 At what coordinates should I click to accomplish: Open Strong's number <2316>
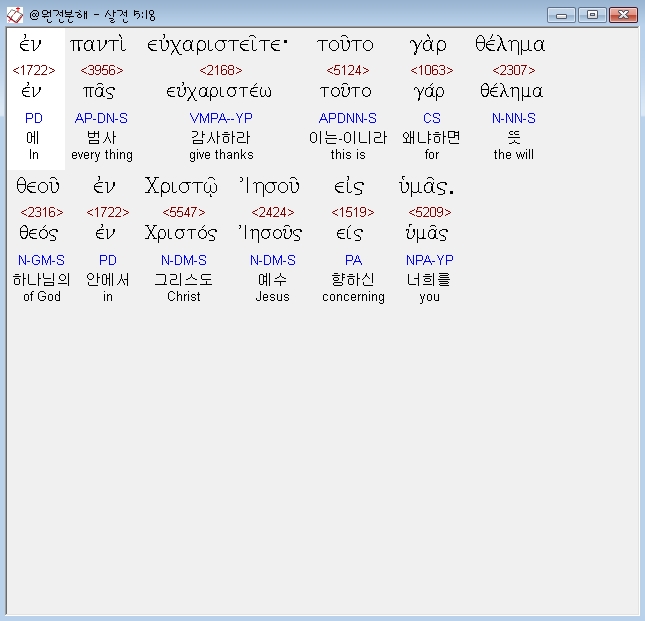(x=42, y=212)
